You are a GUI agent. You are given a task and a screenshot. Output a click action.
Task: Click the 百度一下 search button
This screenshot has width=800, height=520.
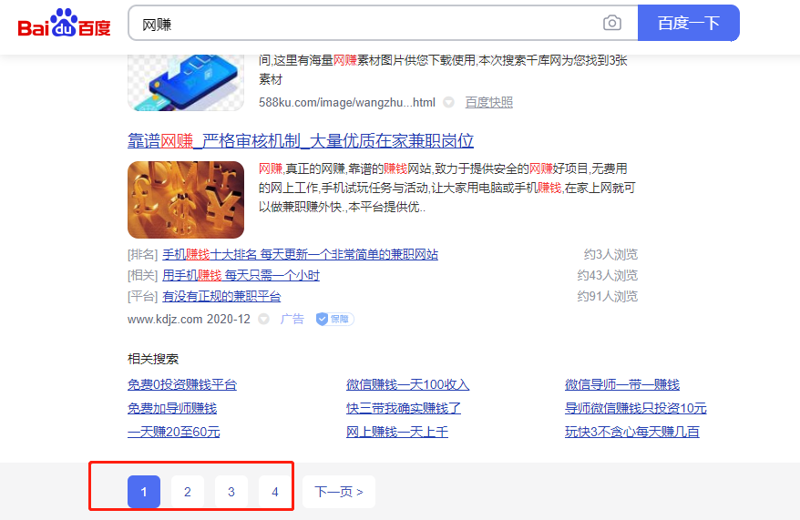point(688,23)
